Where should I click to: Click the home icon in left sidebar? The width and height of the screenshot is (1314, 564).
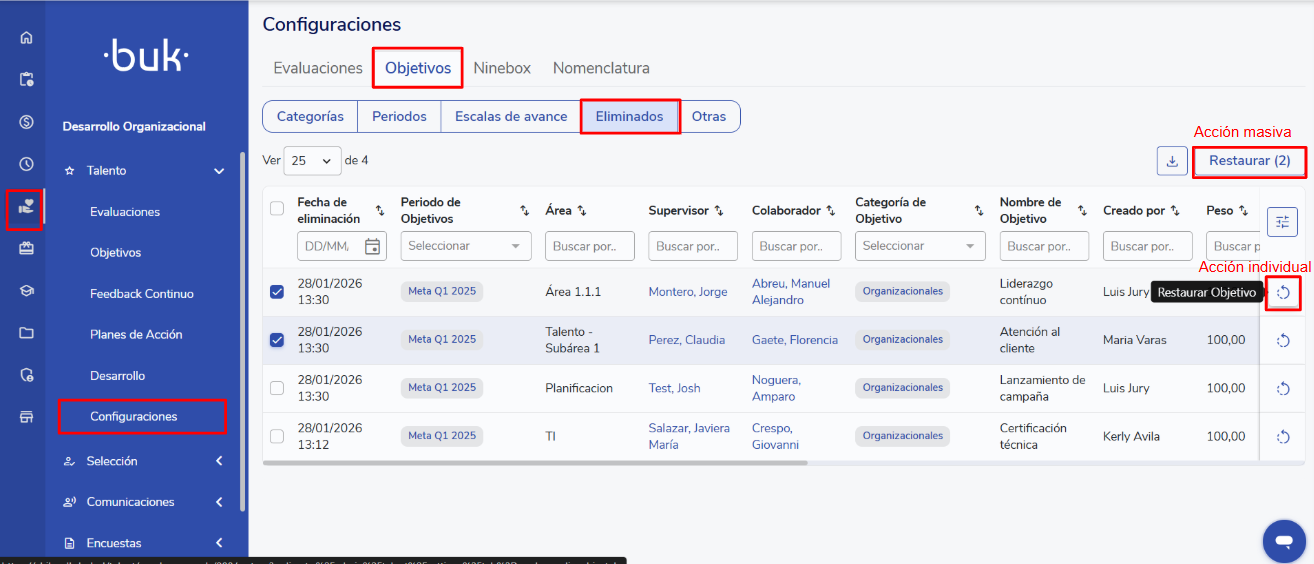pyautogui.click(x=26, y=38)
